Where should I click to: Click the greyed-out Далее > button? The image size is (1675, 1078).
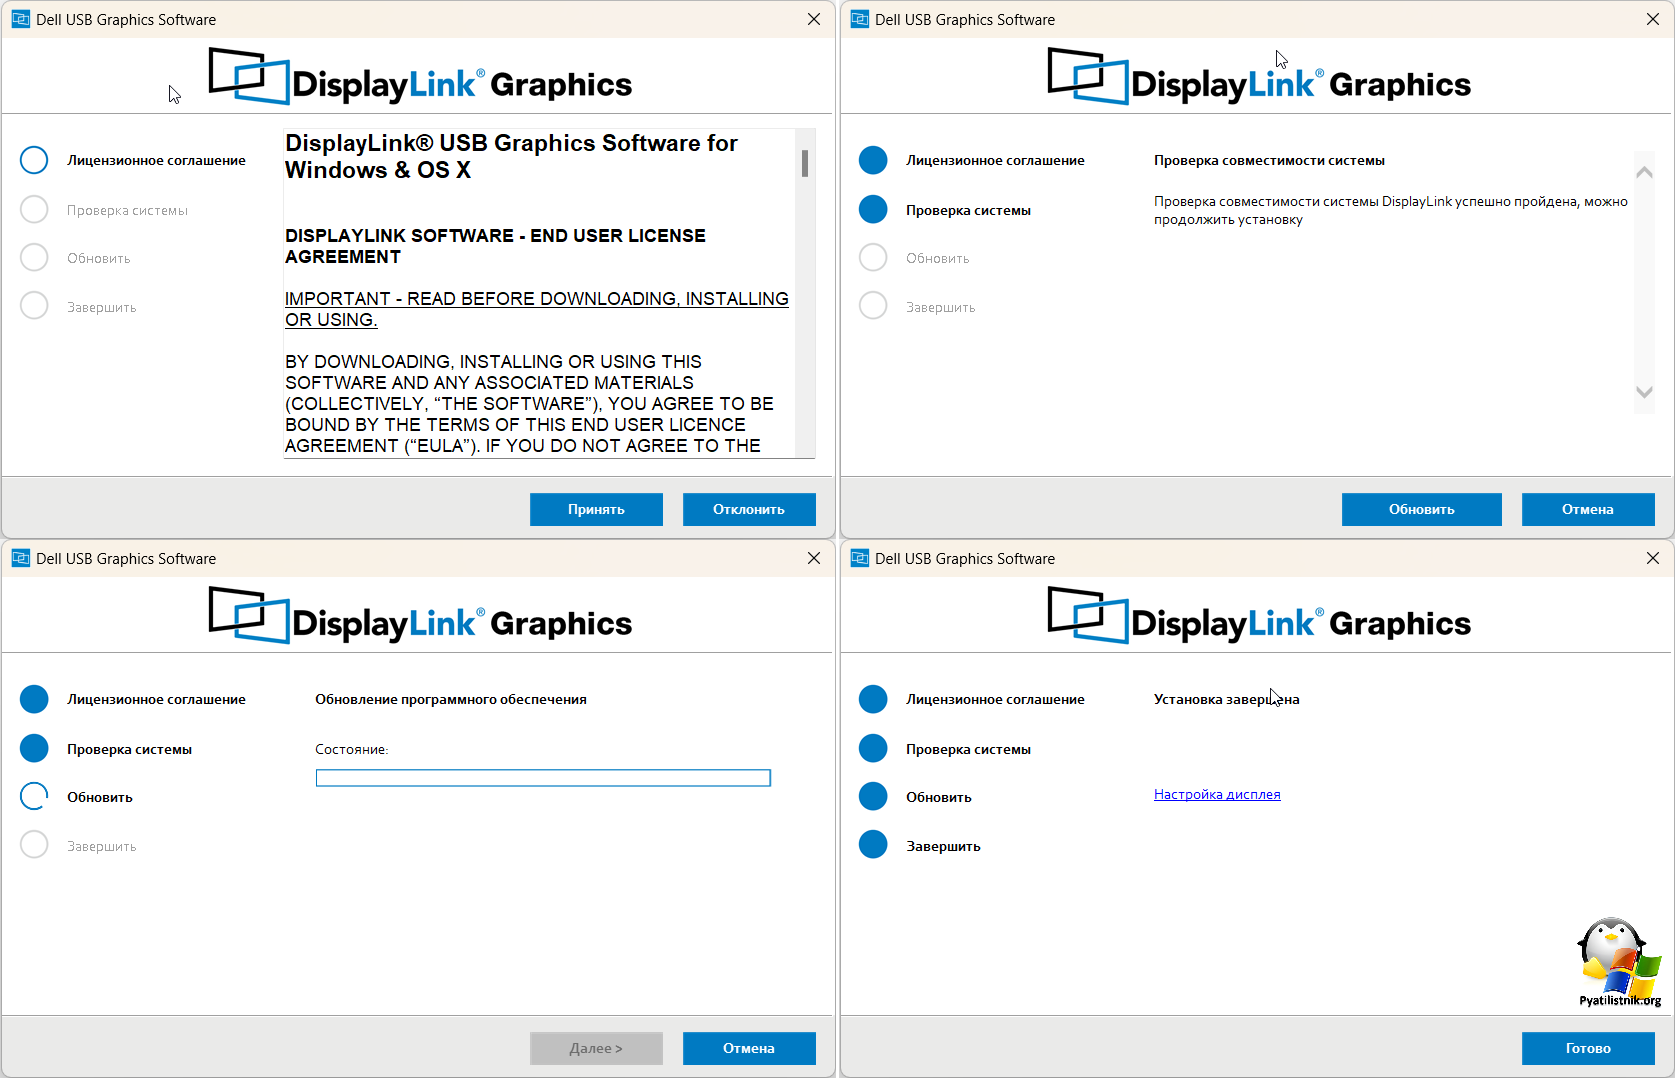point(596,1048)
